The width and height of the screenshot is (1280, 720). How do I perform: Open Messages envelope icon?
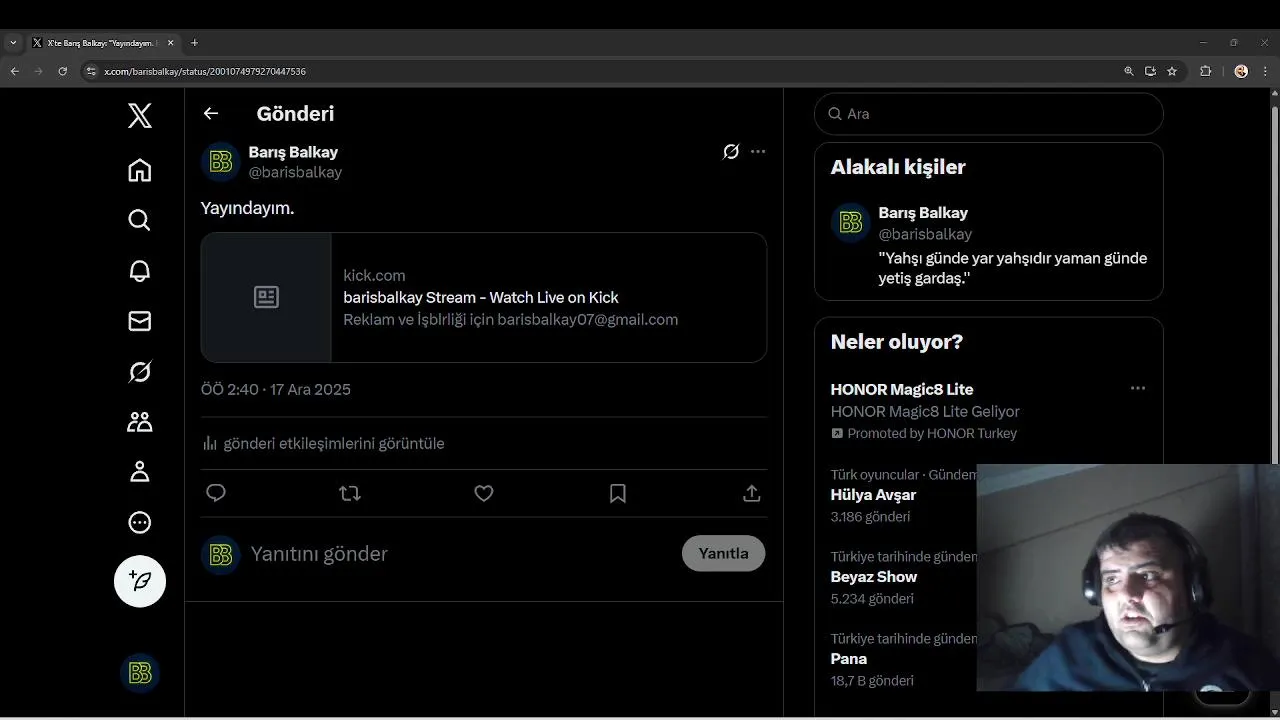click(140, 321)
